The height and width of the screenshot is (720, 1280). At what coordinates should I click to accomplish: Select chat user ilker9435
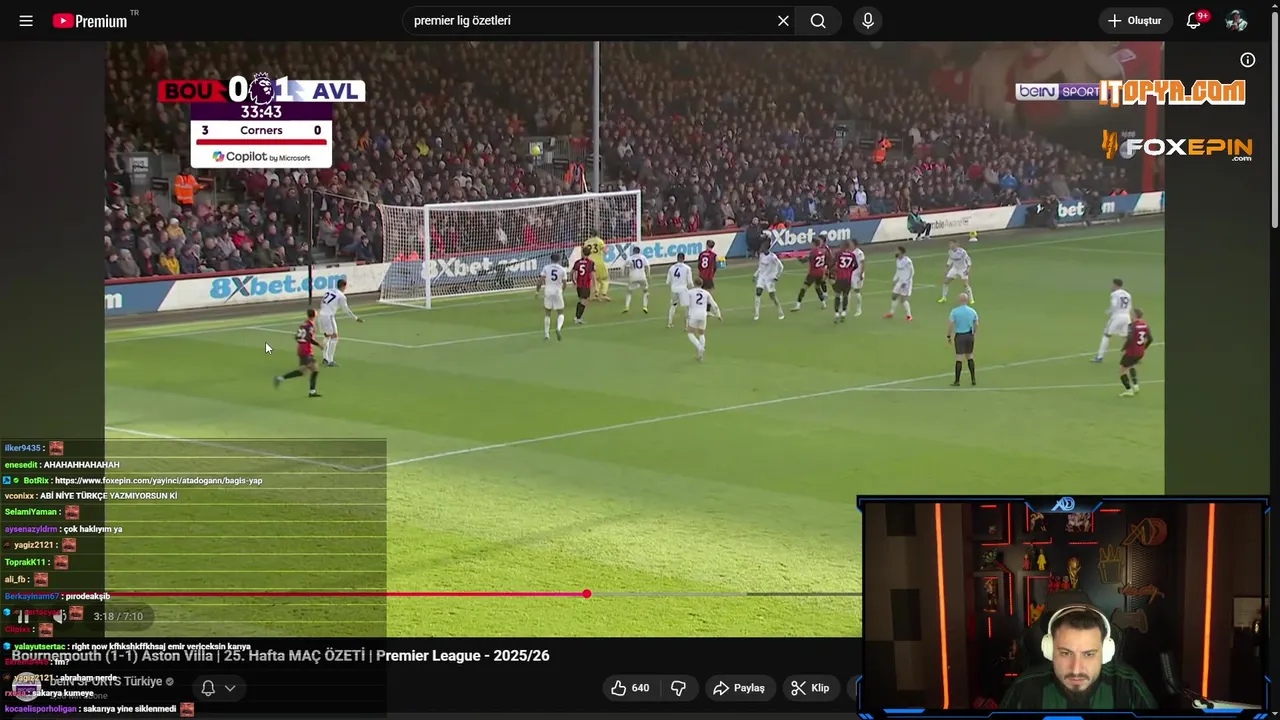pos(22,448)
